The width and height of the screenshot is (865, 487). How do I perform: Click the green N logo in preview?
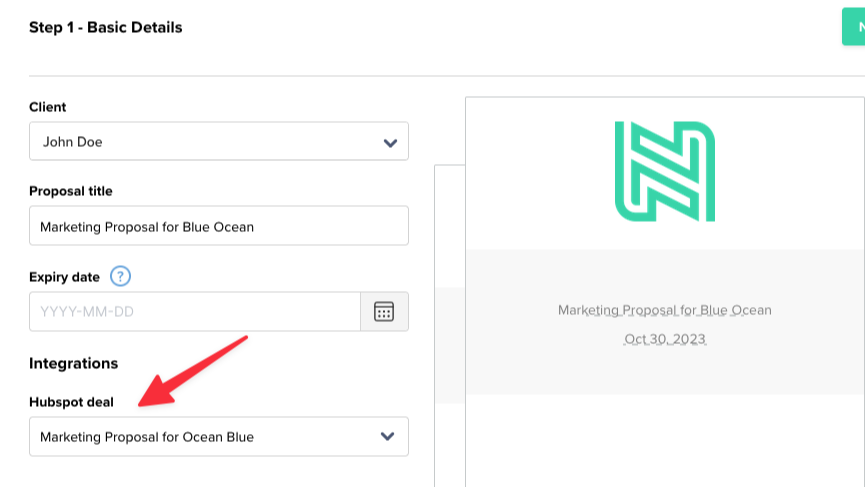[x=664, y=171]
